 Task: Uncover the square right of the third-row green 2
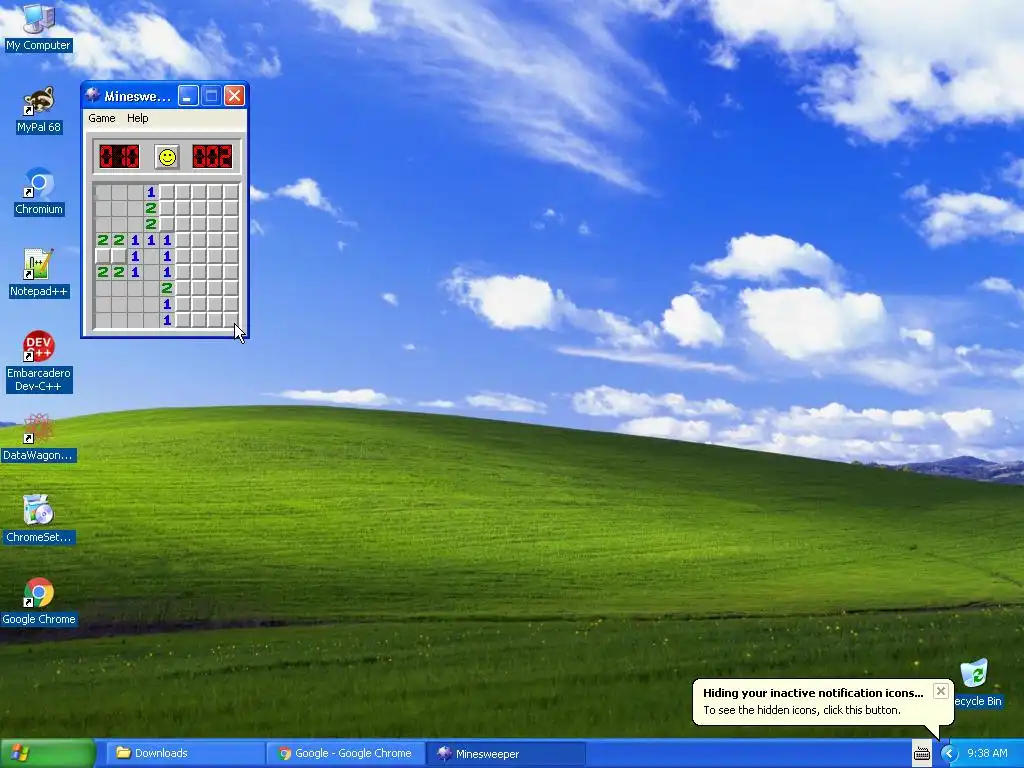167,224
